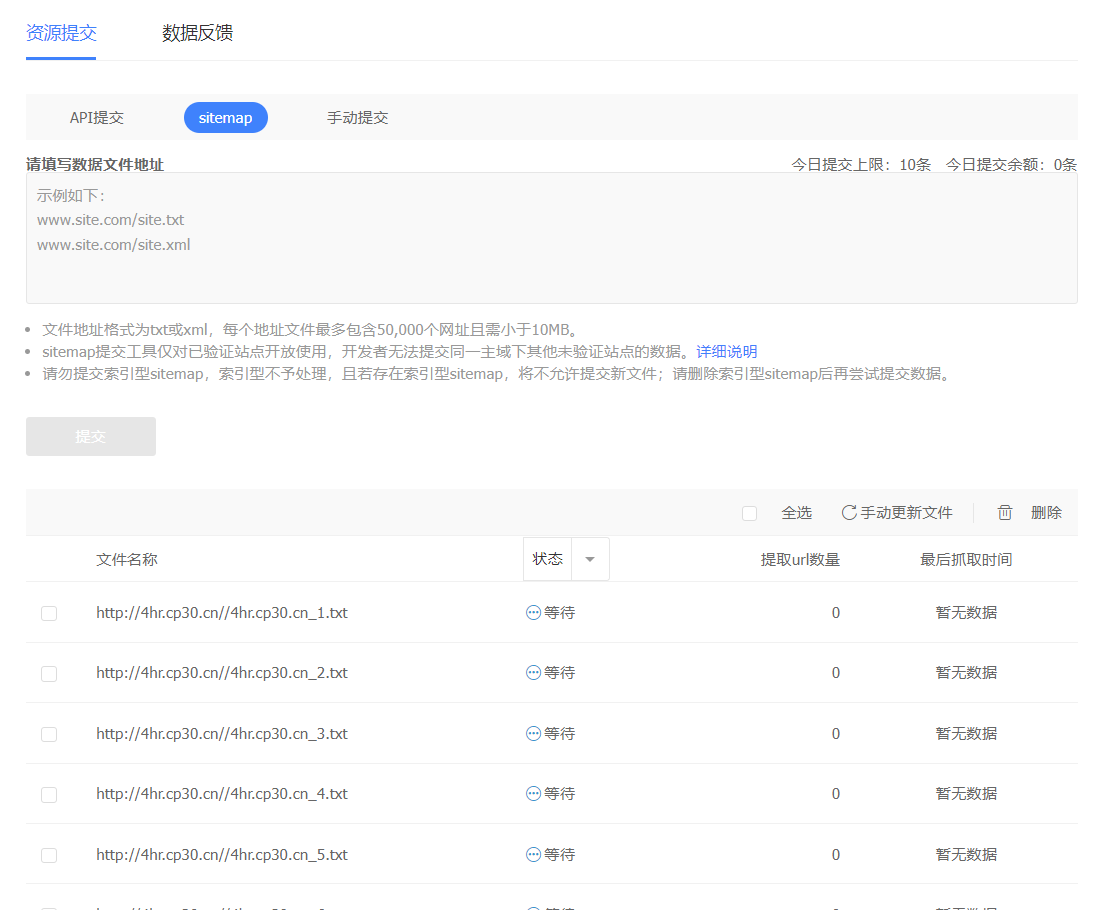
Task: Open the 详细说明 link
Action: (x=728, y=351)
